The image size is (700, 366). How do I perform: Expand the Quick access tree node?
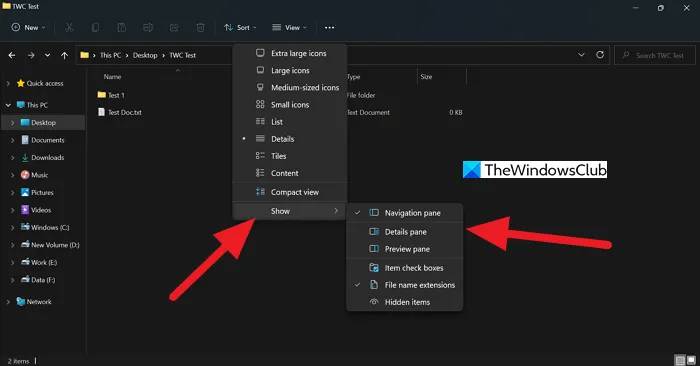(x=8, y=83)
